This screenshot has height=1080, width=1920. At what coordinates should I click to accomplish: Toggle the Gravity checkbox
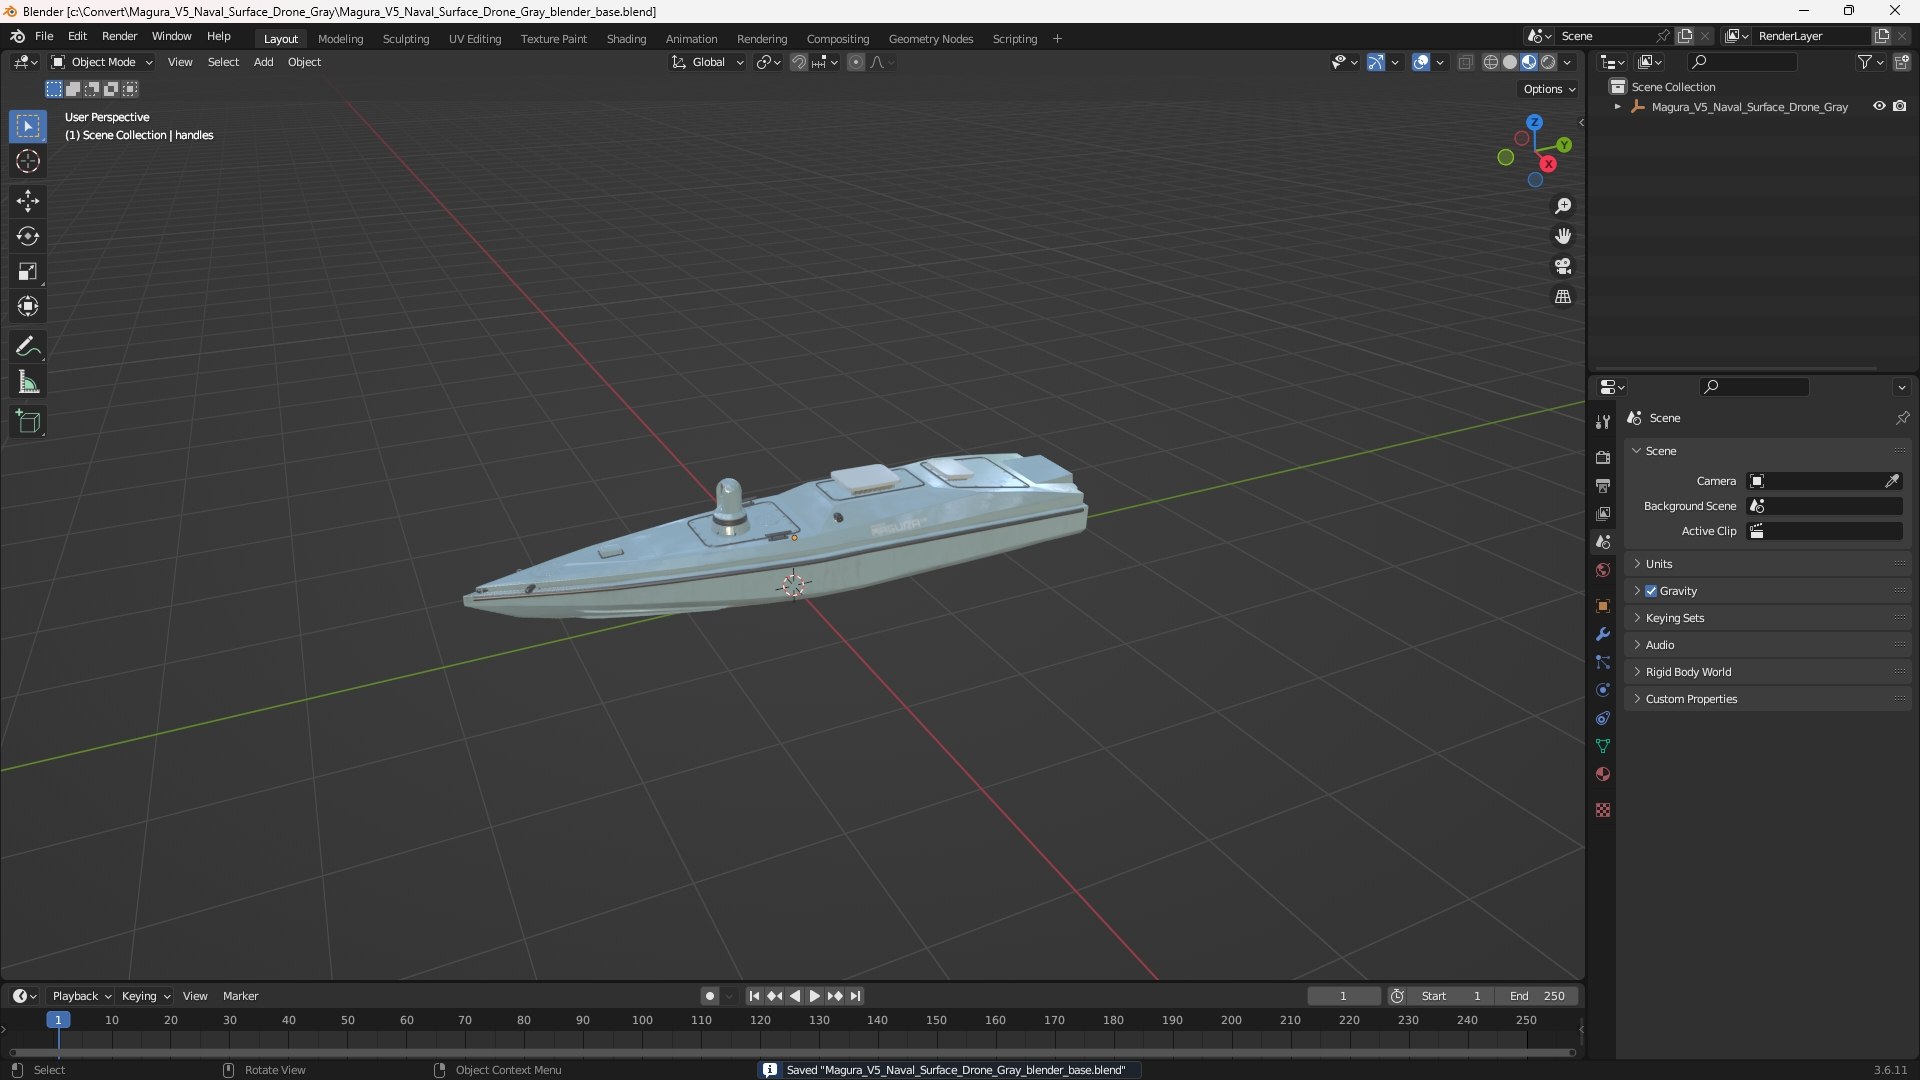coord(1651,591)
